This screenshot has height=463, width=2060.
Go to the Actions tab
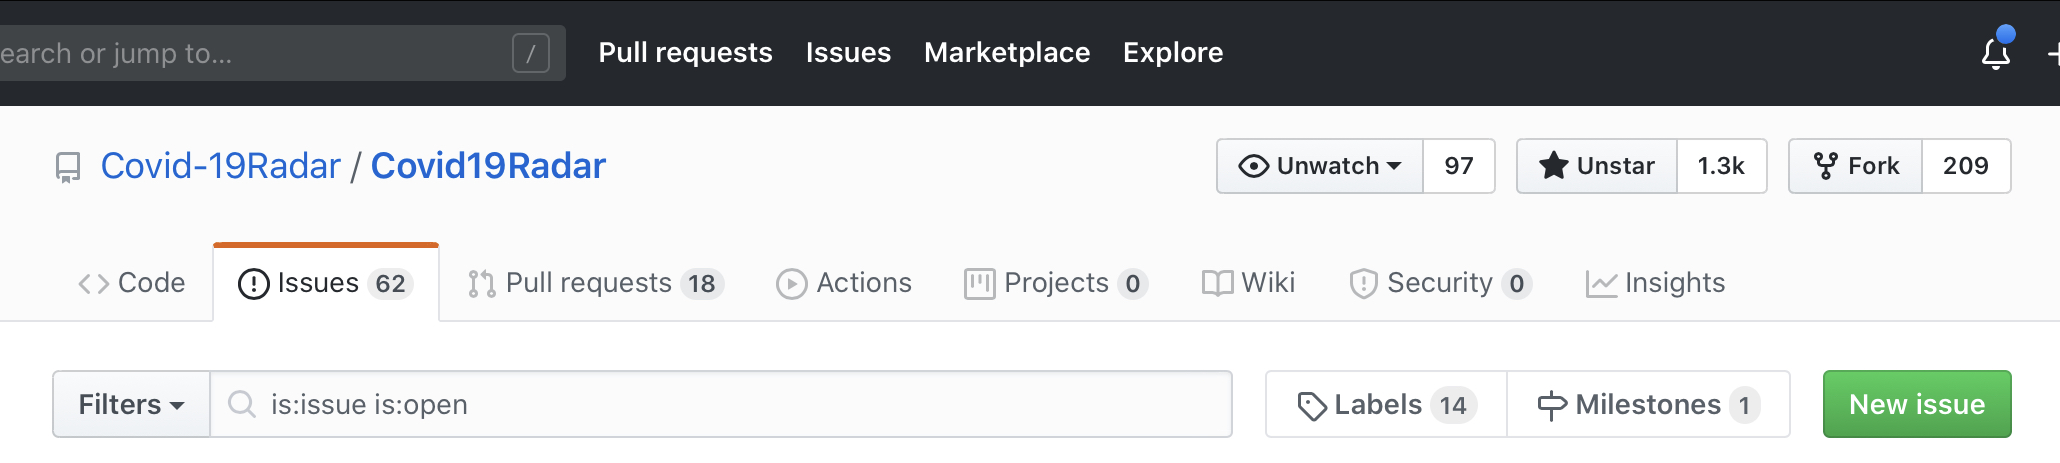point(845,283)
